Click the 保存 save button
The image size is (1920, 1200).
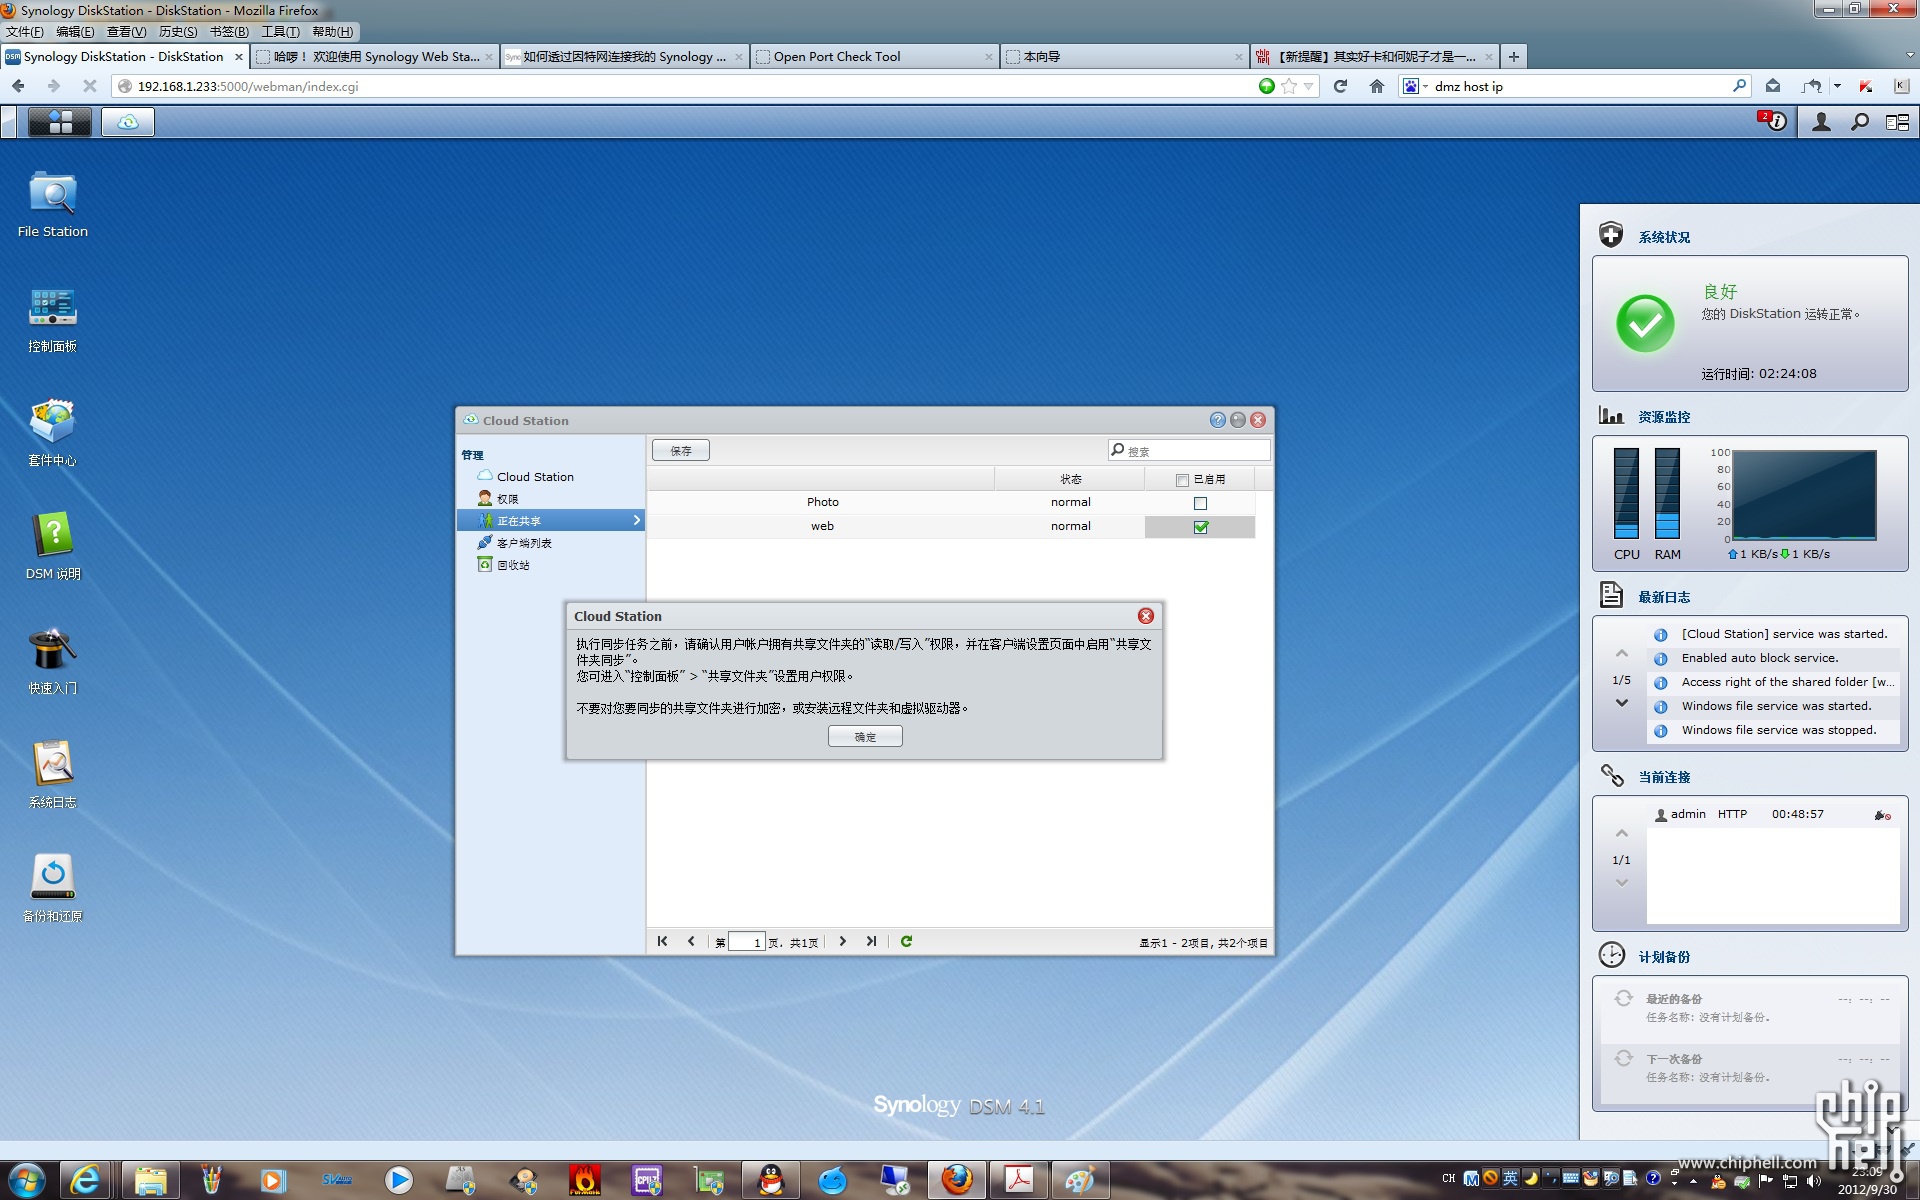[x=681, y=451]
